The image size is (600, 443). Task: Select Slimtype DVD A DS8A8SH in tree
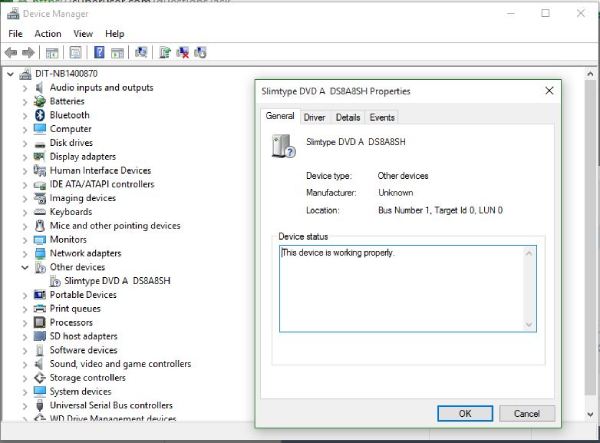pyautogui.click(x=117, y=281)
